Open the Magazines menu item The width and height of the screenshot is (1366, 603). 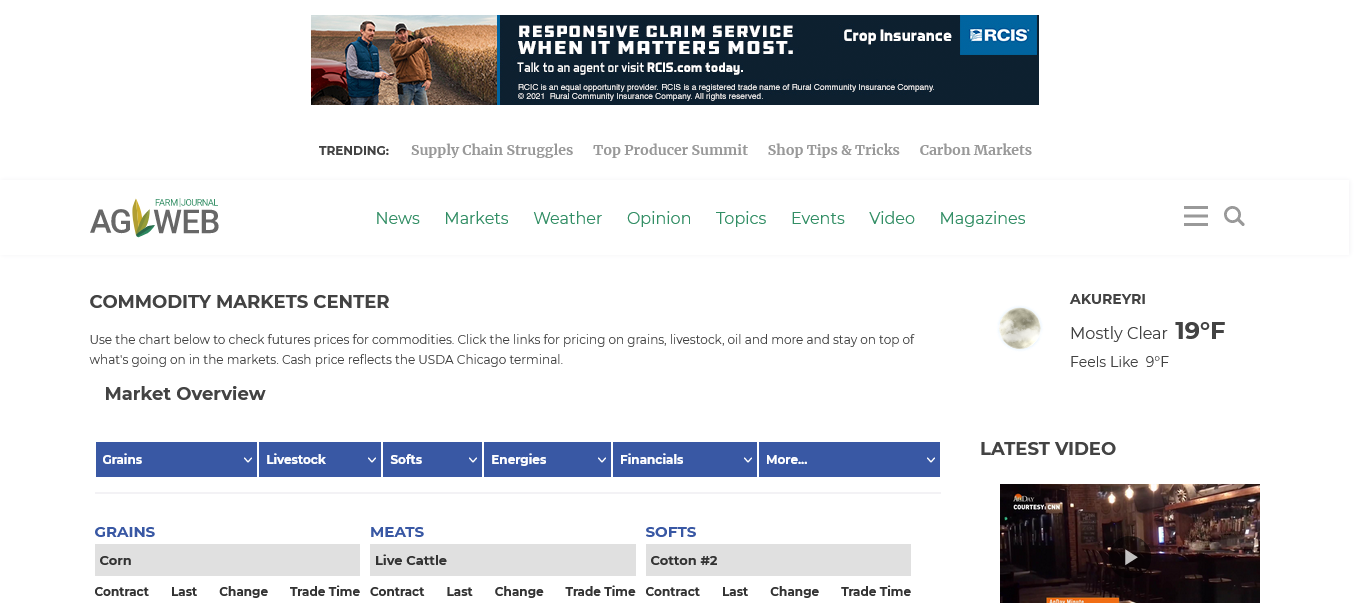tap(982, 218)
